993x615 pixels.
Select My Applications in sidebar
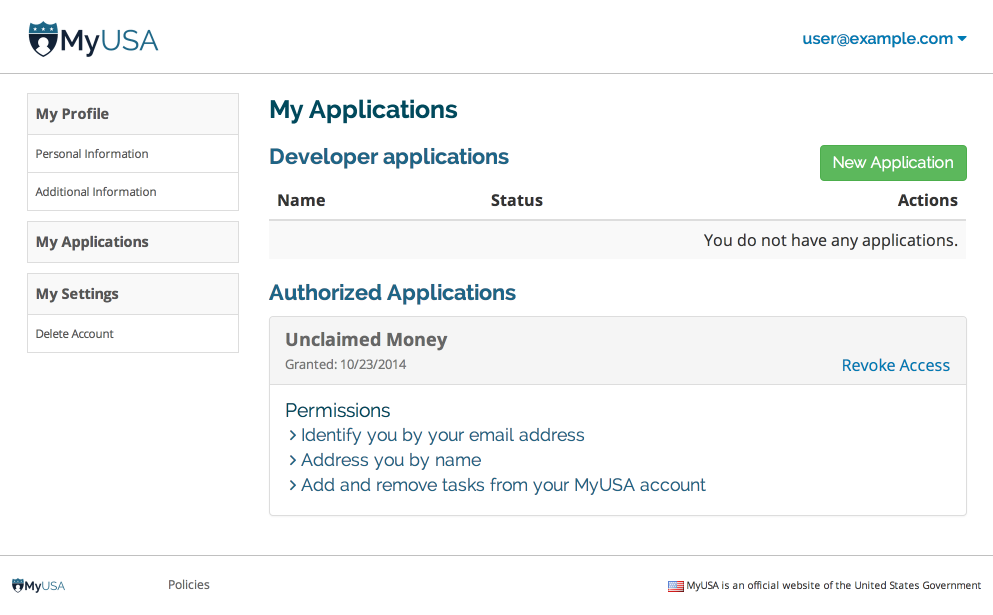(x=92, y=242)
